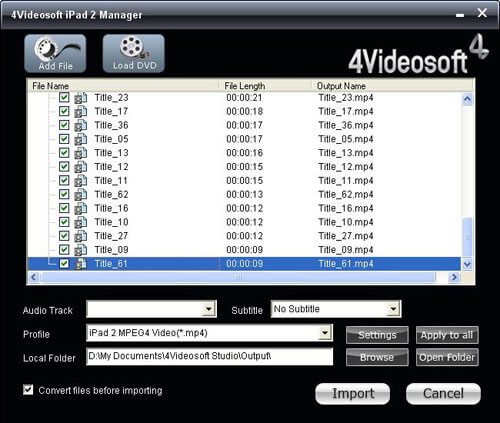Uncheck the Title_17 checkbox
This screenshot has height=423, width=500.
point(64,111)
